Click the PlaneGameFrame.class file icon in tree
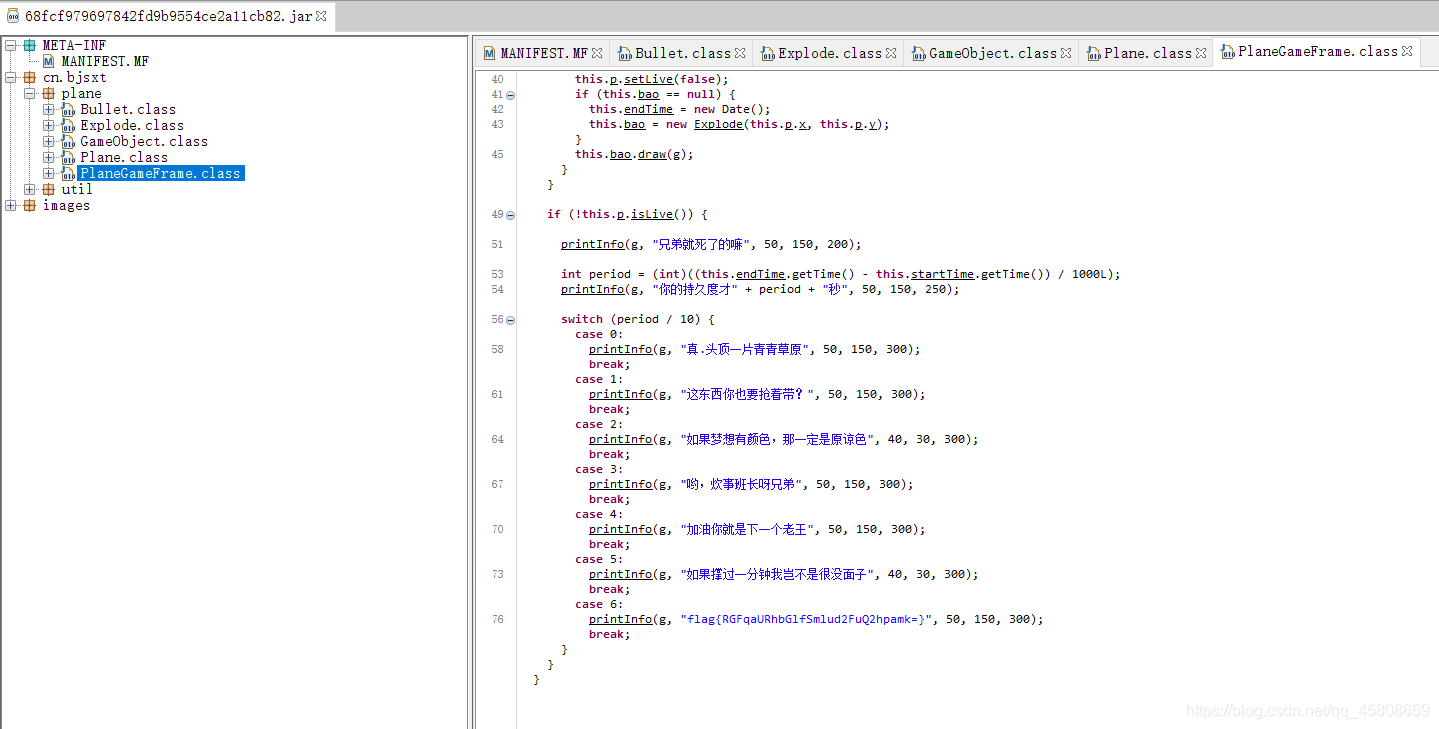This screenshot has height=729, width=1439. (67, 173)
